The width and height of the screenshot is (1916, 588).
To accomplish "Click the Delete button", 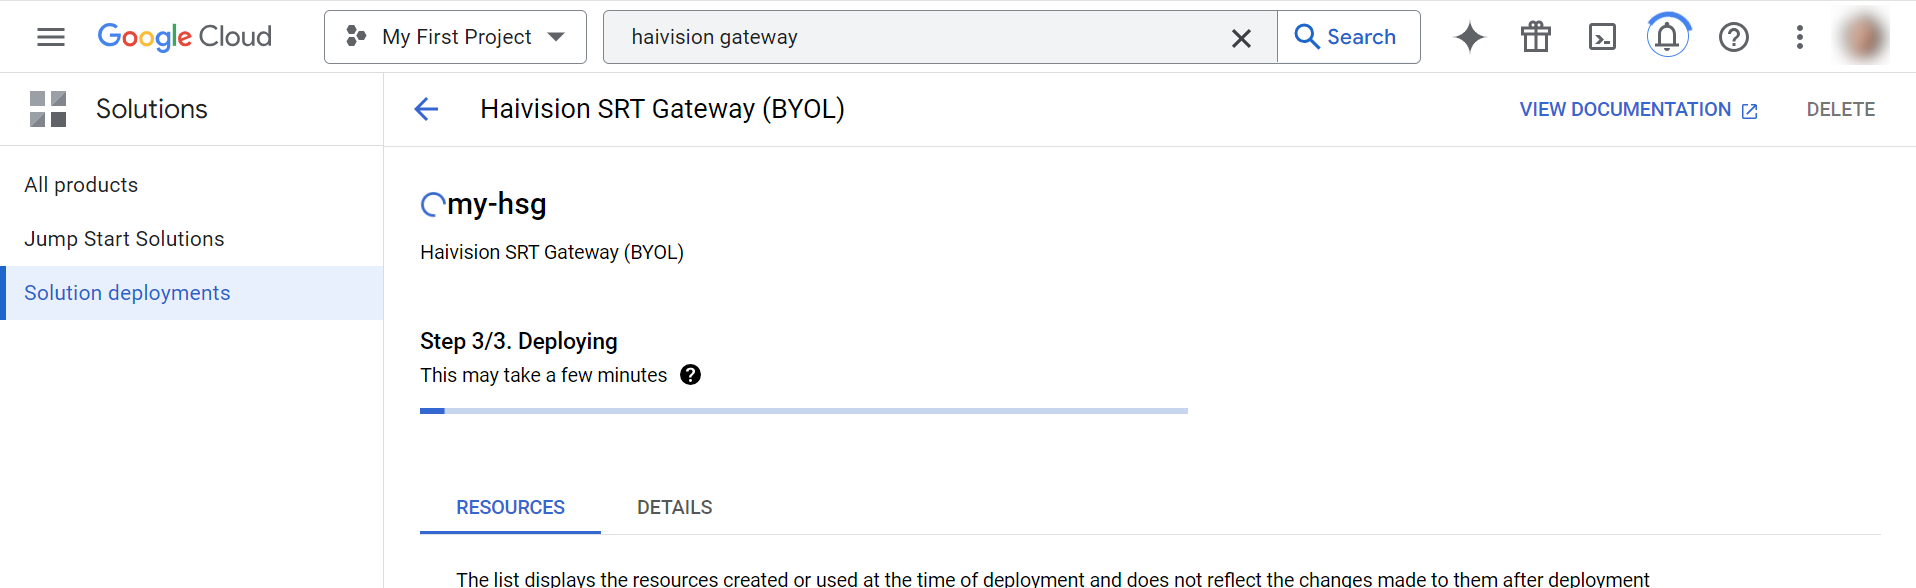I will tap(1840, 110).
